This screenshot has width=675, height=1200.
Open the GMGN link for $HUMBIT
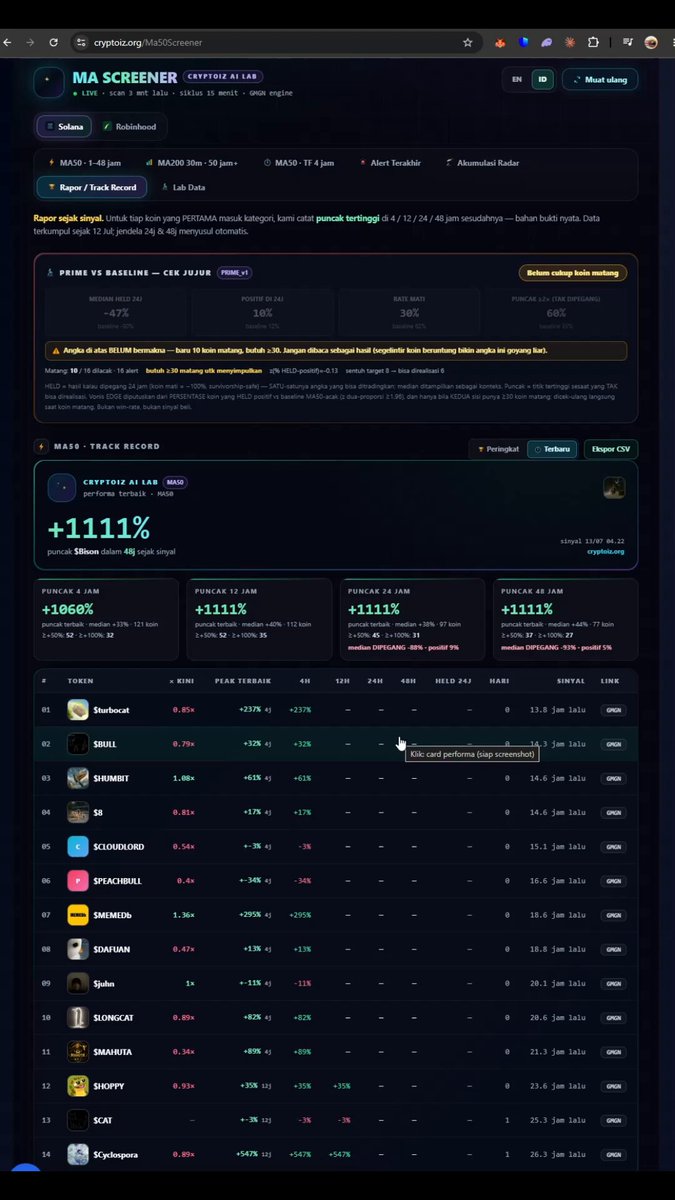point(612,778)
